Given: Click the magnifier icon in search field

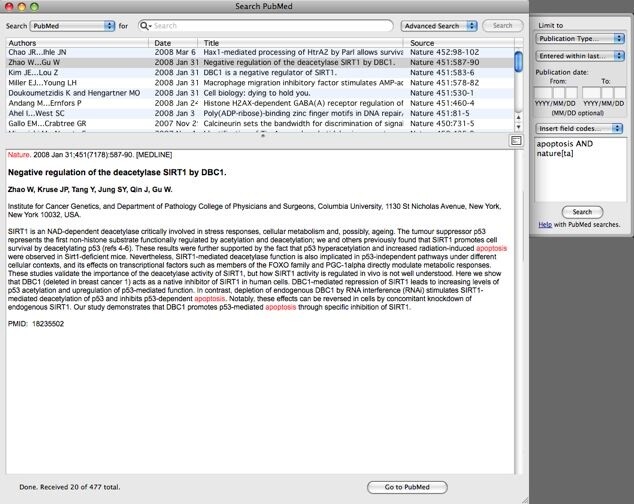Looking at the screenshot, I should (144, 26).
